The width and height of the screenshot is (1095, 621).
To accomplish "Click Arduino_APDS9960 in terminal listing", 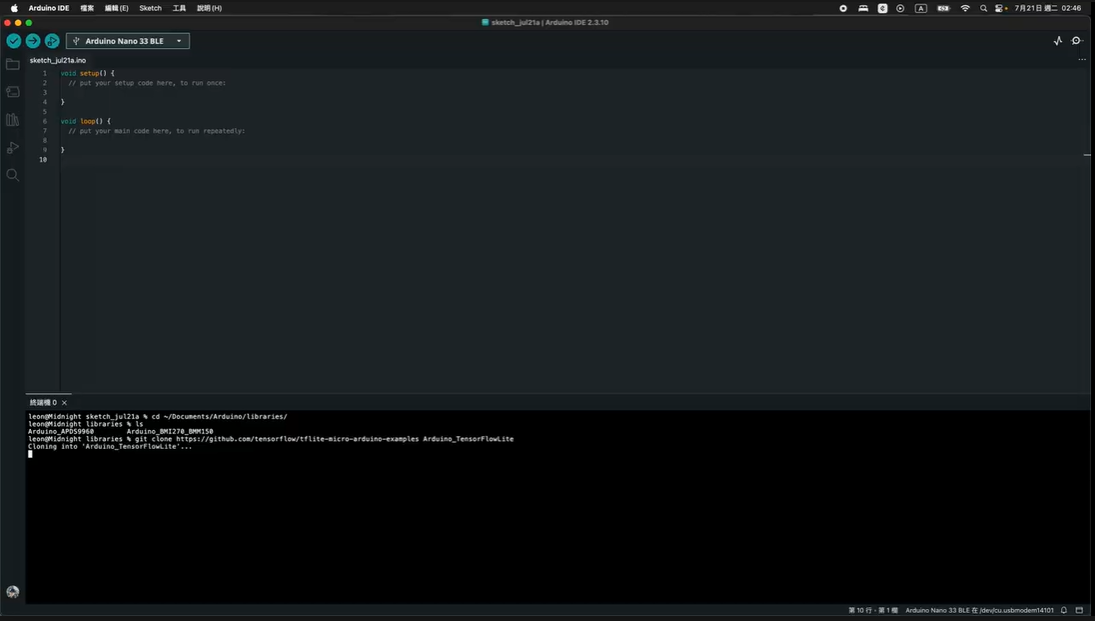I will [61, 432].
